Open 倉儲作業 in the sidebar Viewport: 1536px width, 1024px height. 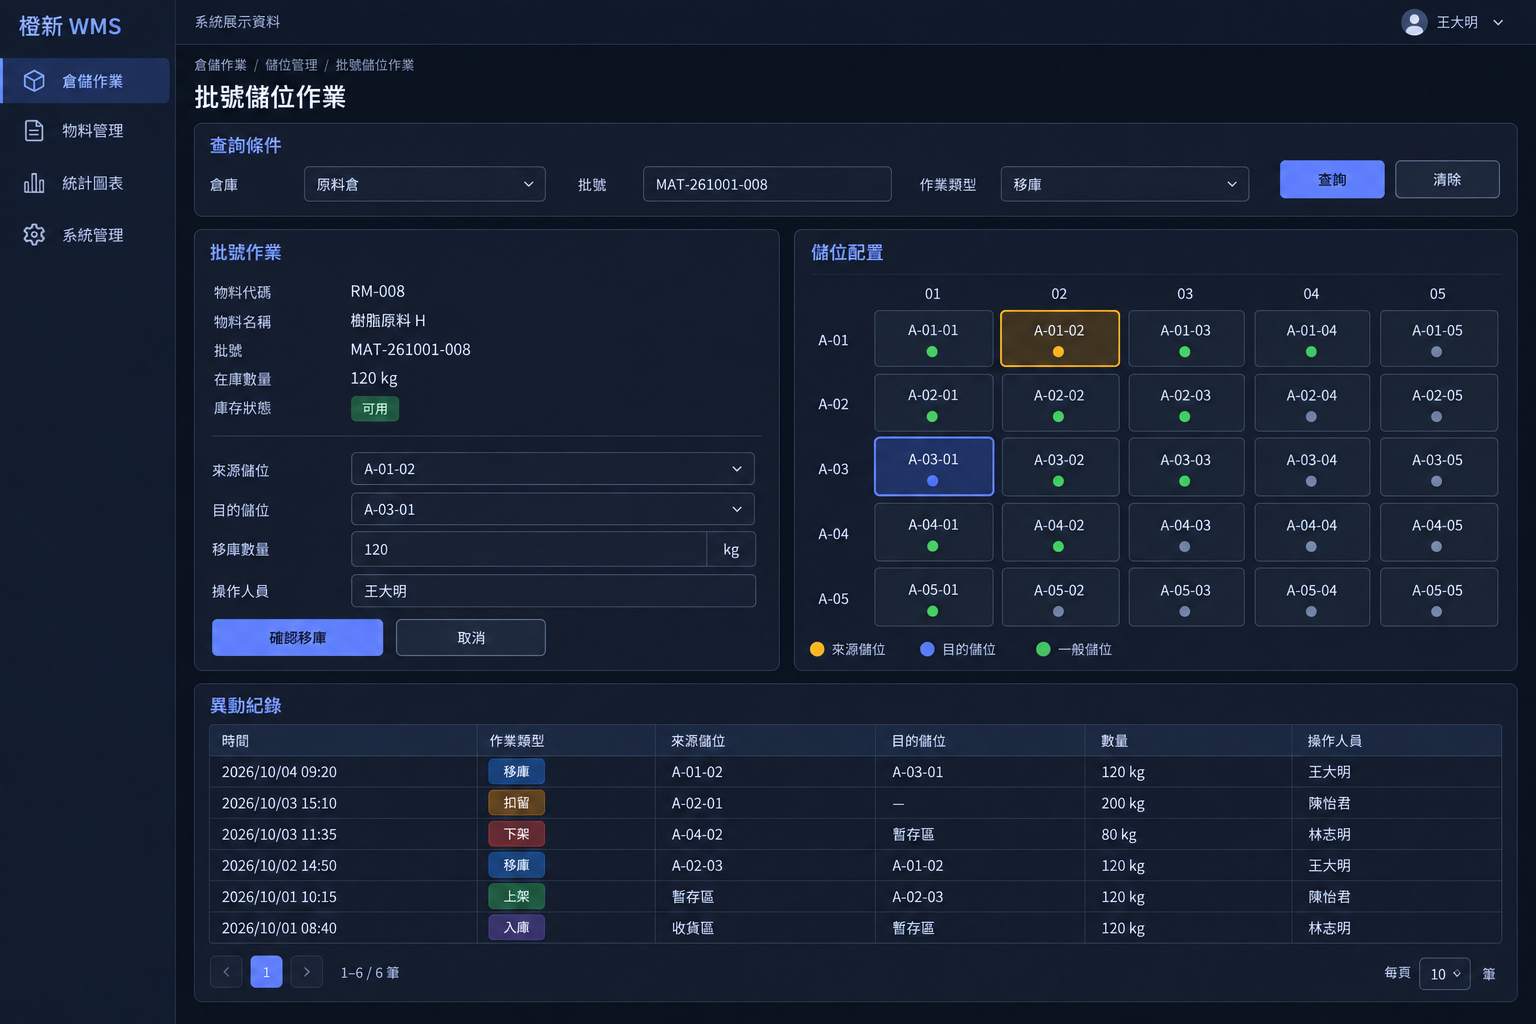click(x=86, y=81)
